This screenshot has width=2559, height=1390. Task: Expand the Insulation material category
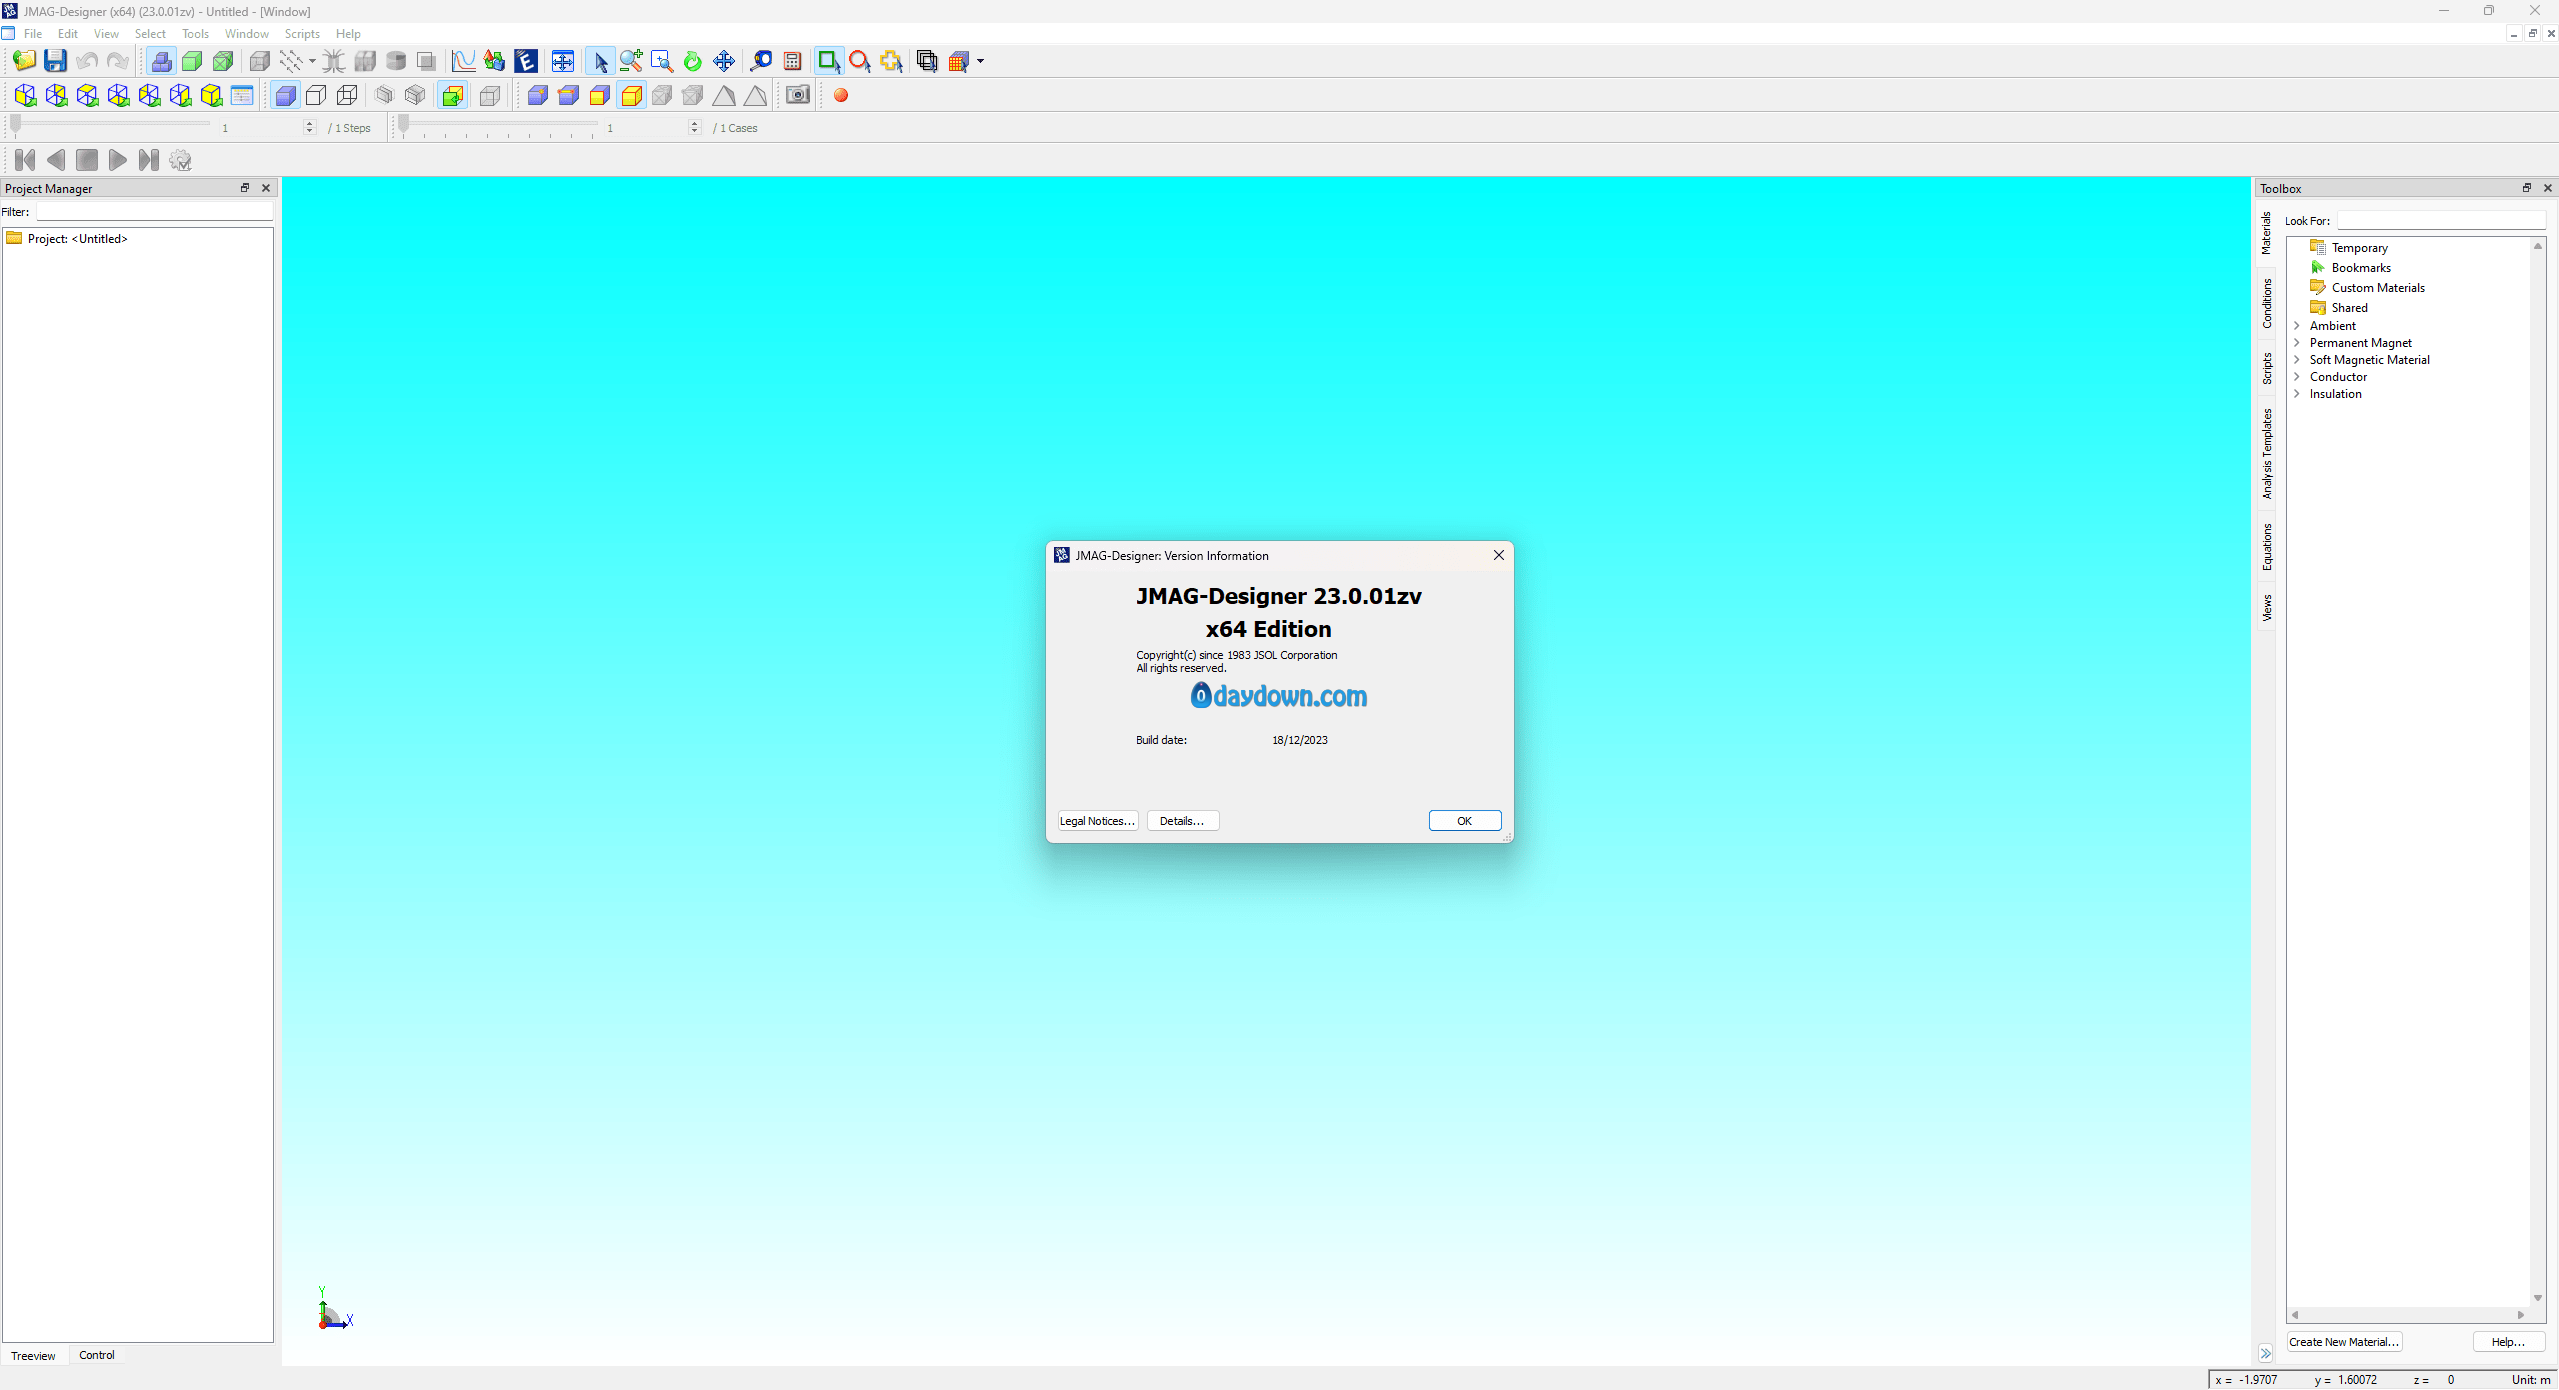point(2297,394)
